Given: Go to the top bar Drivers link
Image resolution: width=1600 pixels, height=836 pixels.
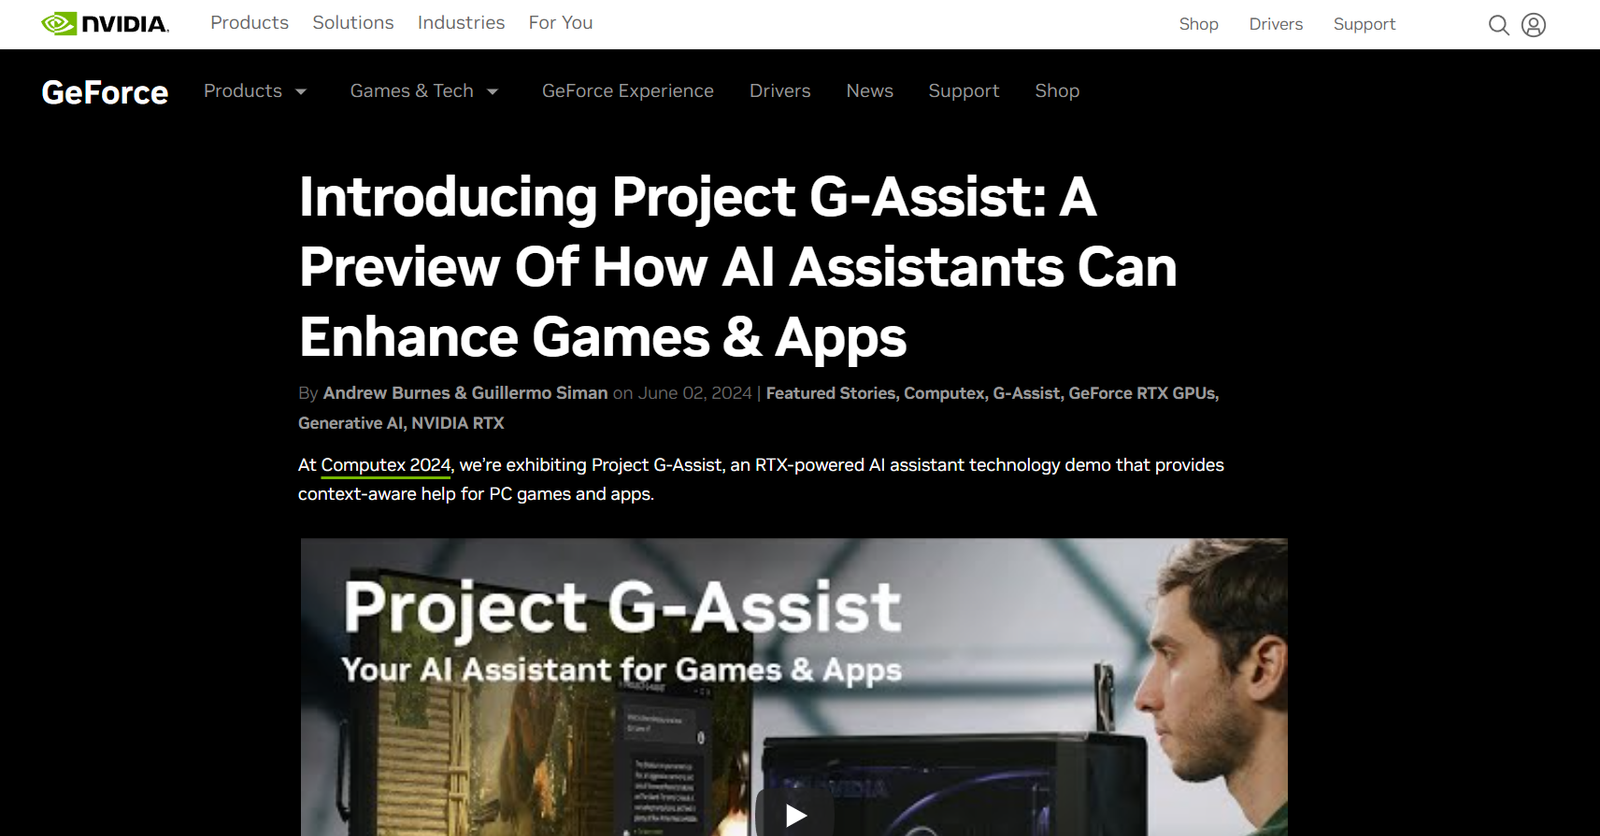Looking at the screenshot, I should [x=1276, y=24].
